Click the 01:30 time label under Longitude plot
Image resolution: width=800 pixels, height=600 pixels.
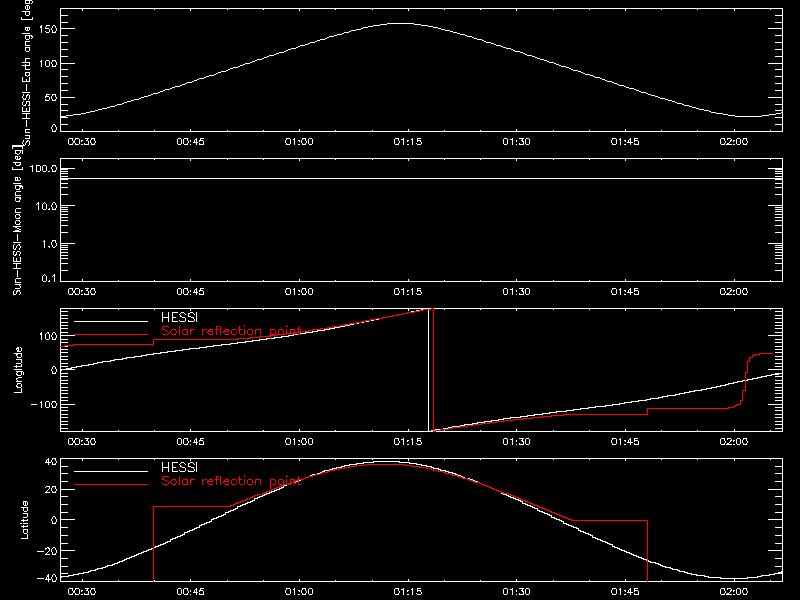[x=516, y=441]
